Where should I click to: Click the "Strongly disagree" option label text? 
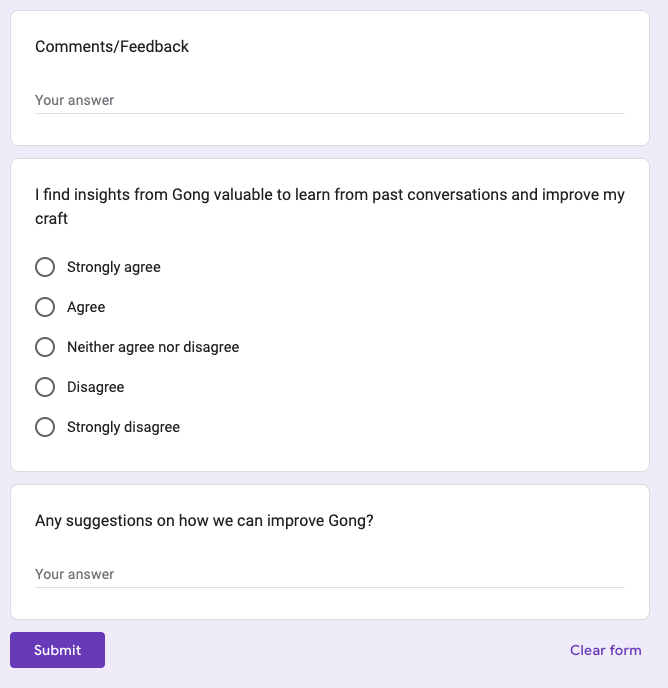123,427
